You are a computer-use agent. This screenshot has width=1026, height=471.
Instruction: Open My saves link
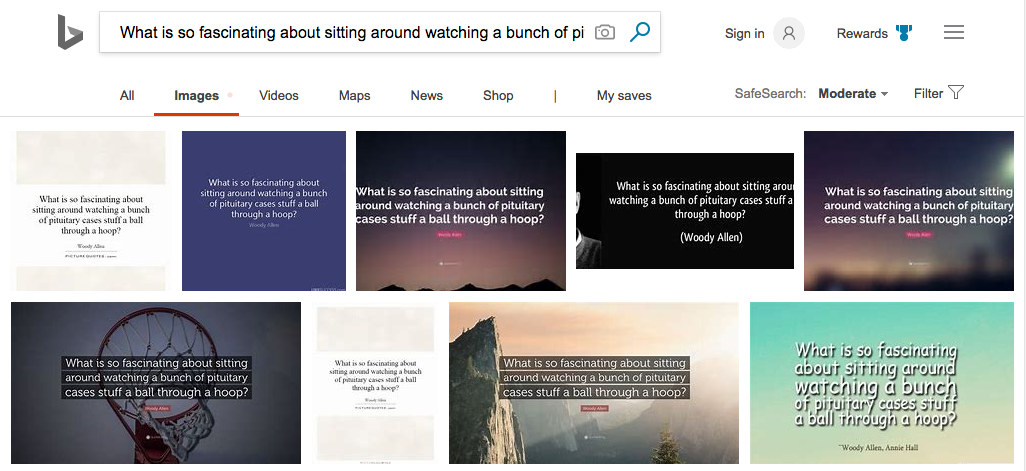coord(624,96)
